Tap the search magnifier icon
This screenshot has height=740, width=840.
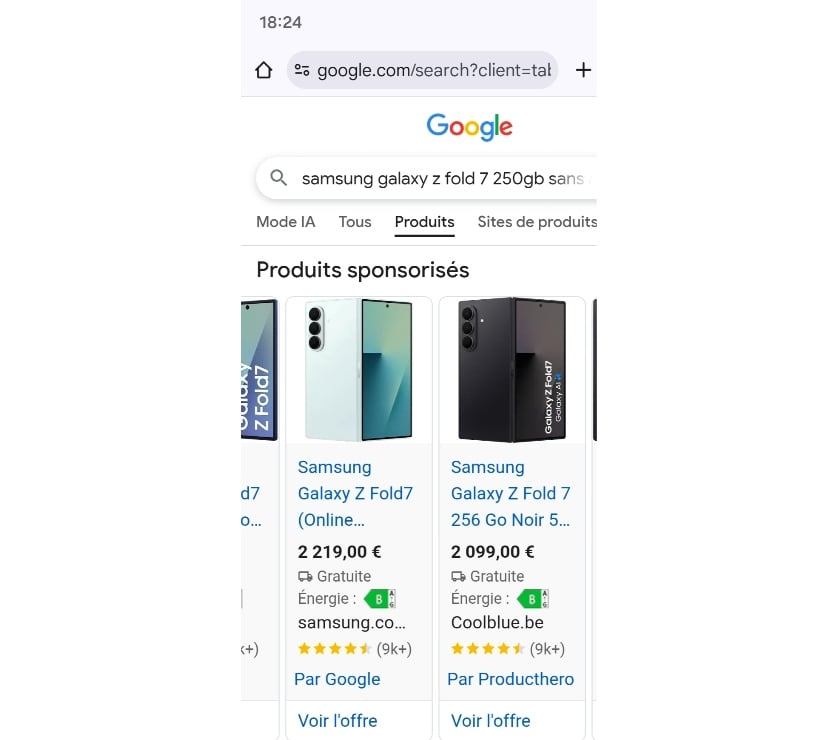click(279, 178)
